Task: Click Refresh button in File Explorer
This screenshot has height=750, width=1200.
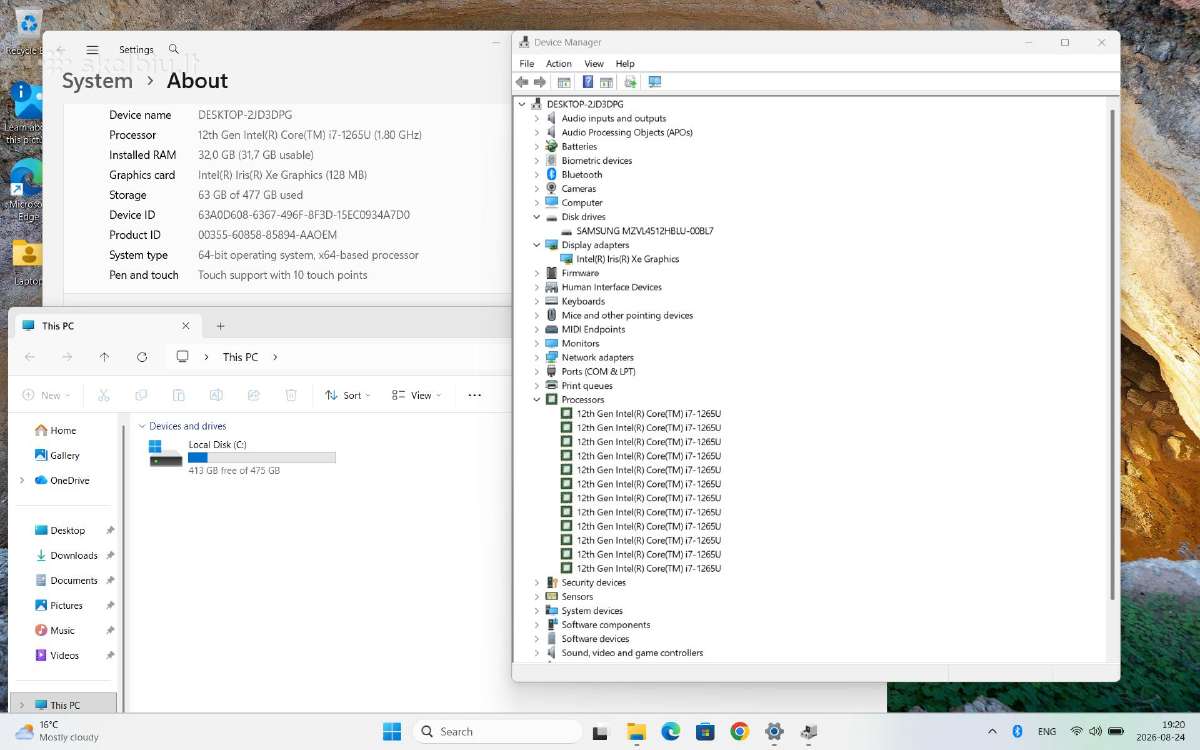Action: coord(142,357)
